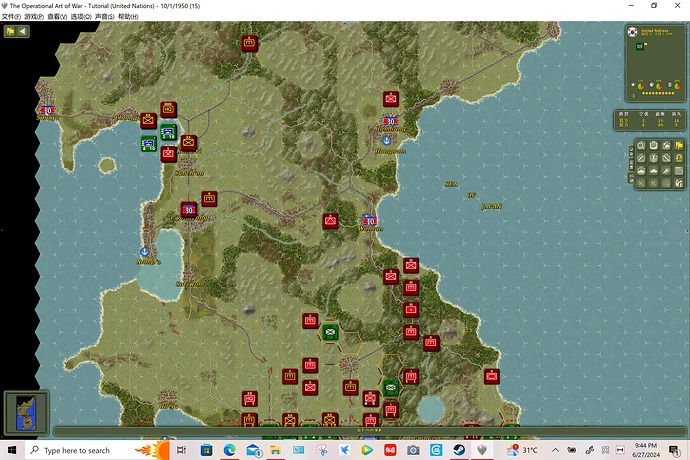Open Steam from the taskbar
The width and height of the screenshot is (690, 460).
tap(459, 450)
